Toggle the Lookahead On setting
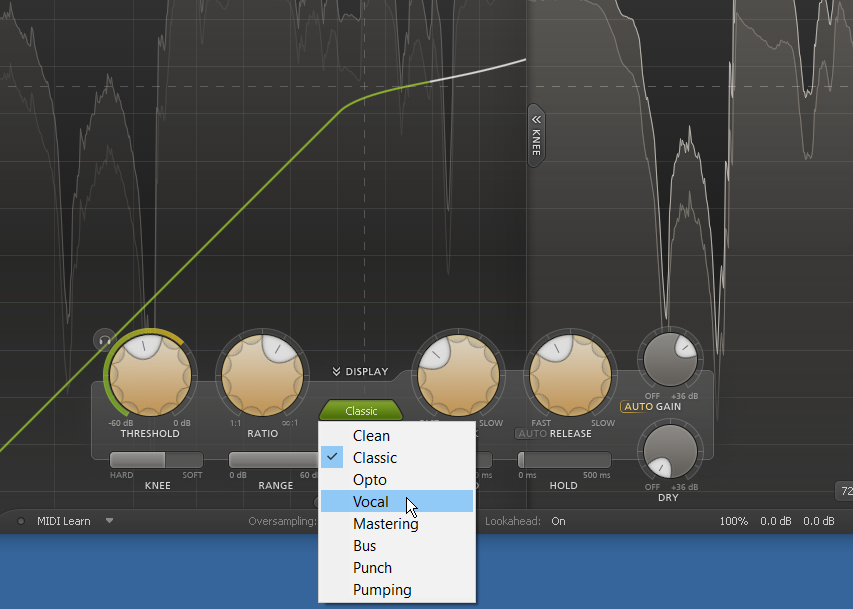The image size is (853, 609). click(558, 521)
